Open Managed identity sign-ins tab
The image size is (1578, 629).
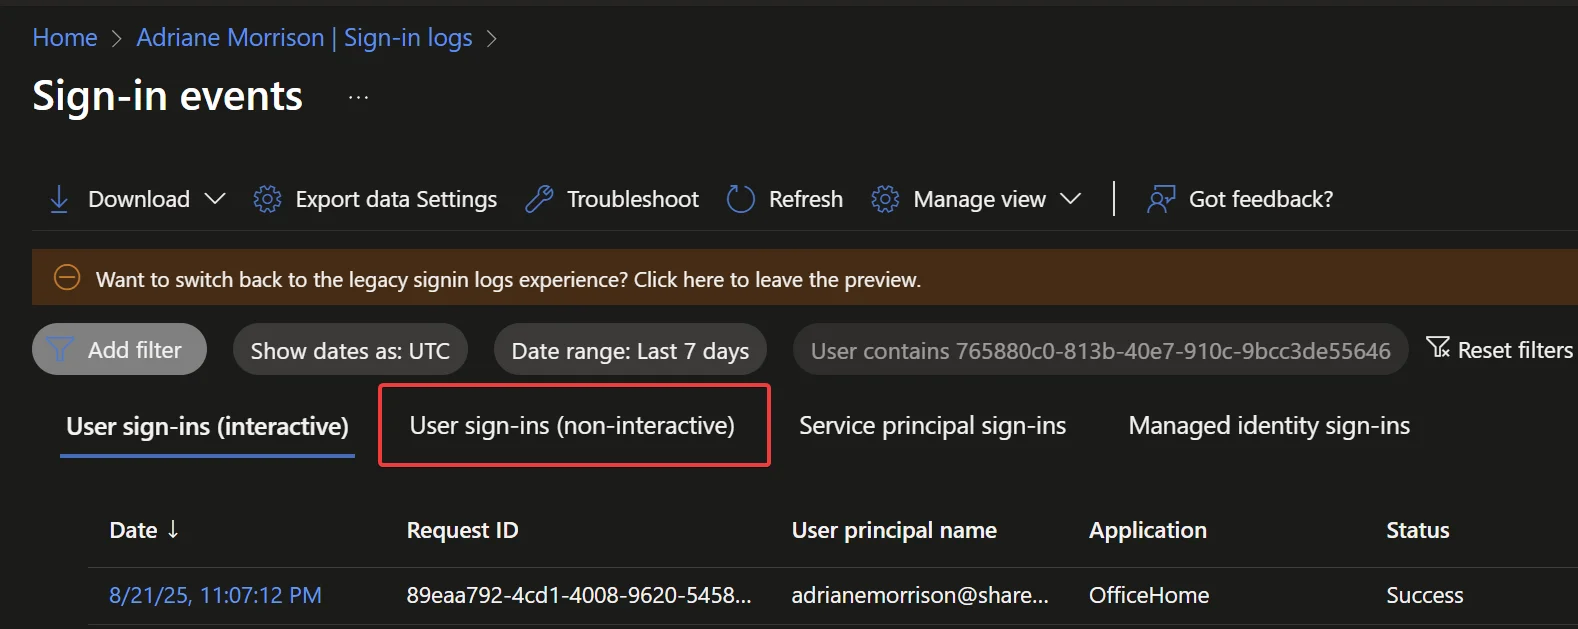pyautogui.click(x=1269, y=426)
